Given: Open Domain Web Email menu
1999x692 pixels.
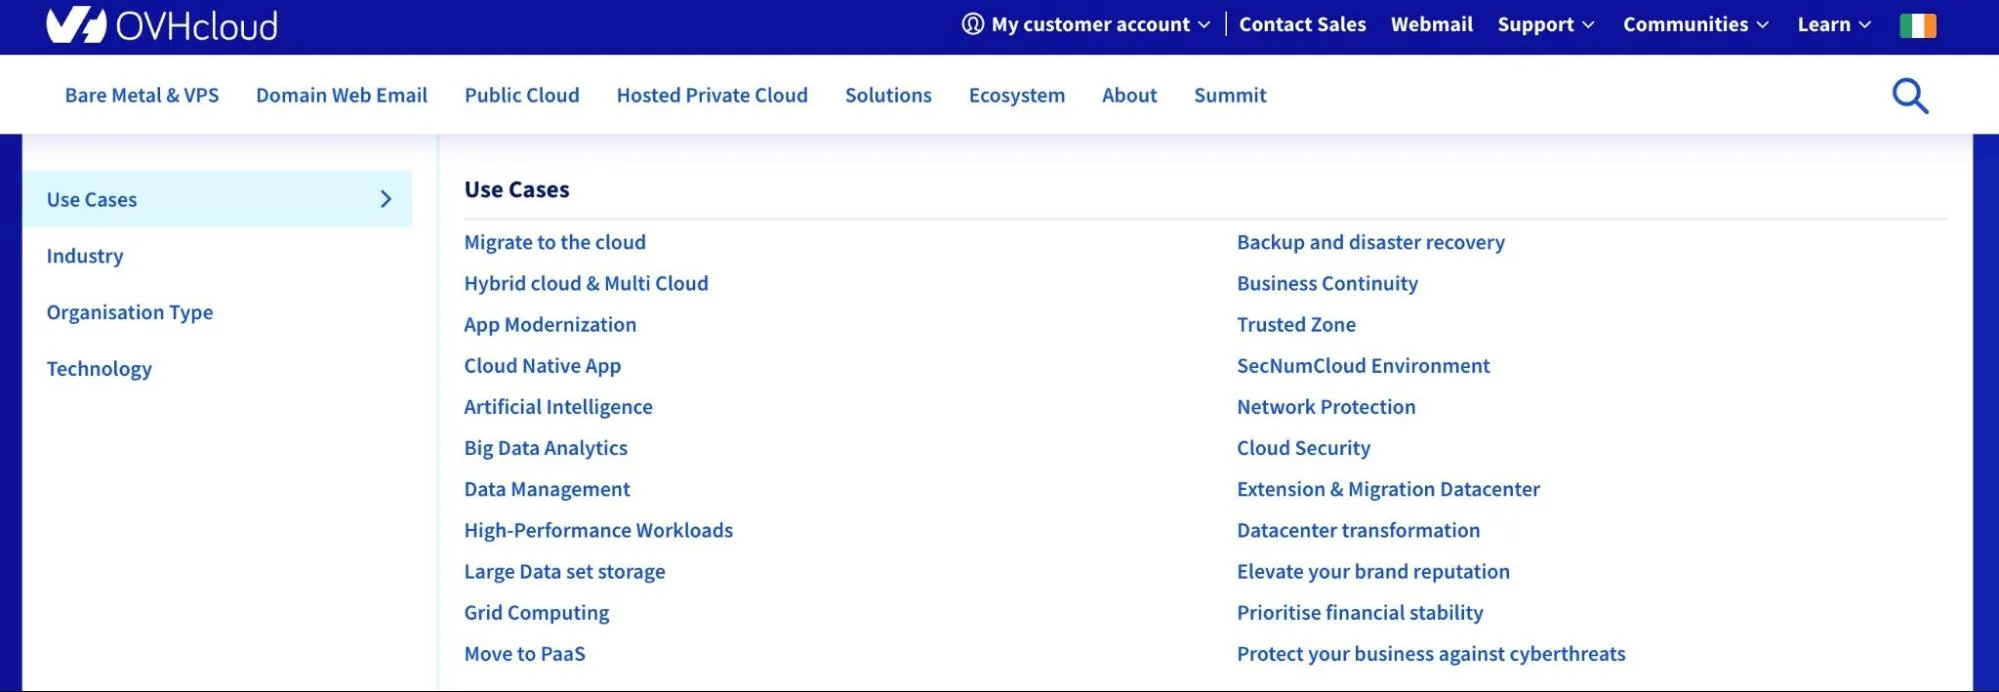Looking at the screenshot, I should [x=342, y=95].
